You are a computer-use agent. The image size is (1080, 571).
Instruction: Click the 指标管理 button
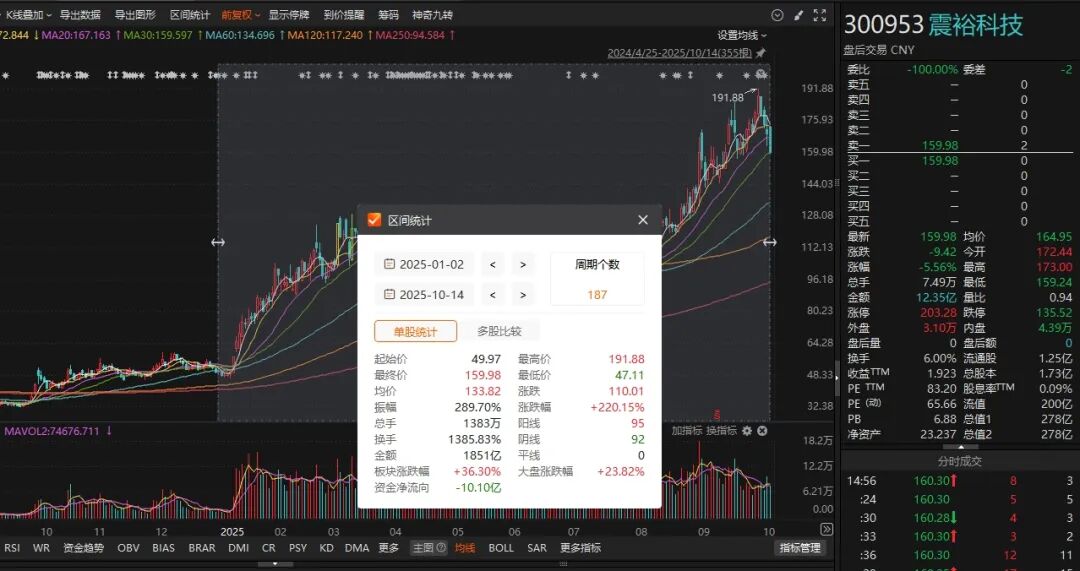coord(800,548)
